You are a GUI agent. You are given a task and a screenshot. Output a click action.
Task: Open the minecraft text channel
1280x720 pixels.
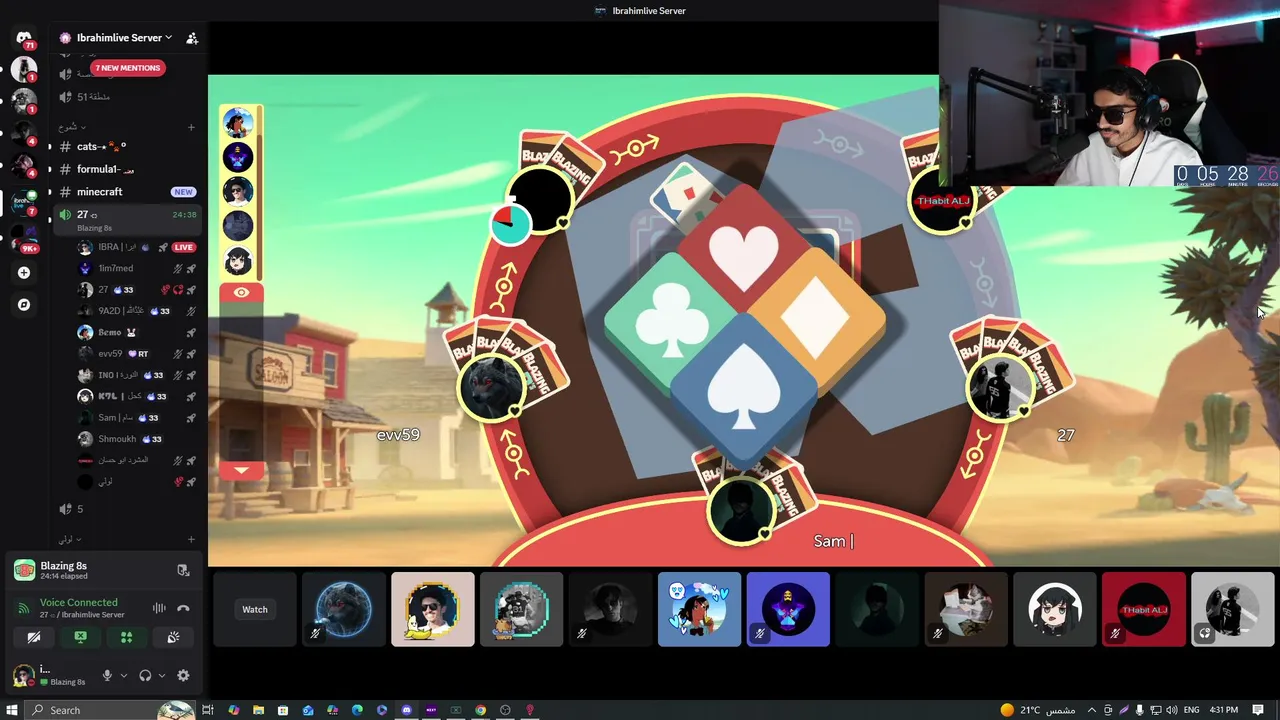[x=127, y=192]
